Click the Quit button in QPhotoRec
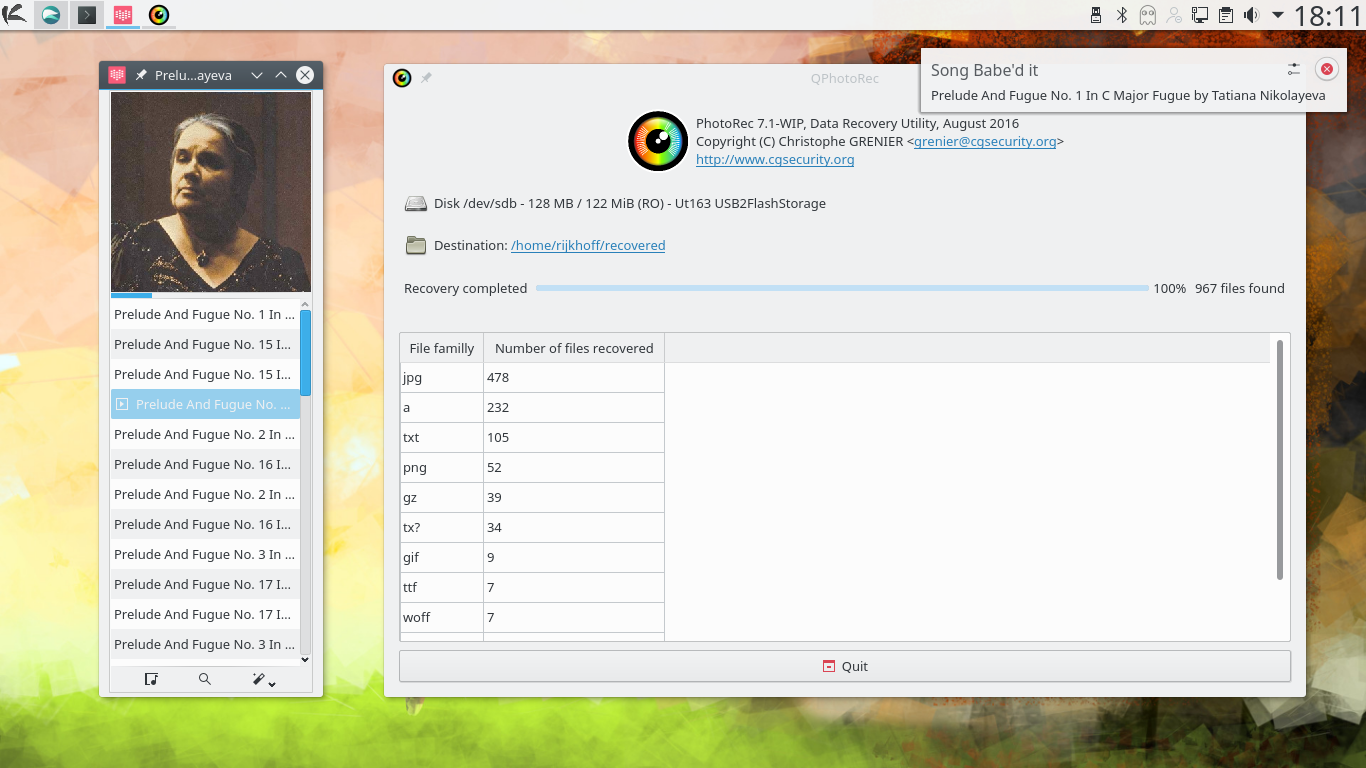Viewport: 1366px width, 768px height. (x=845, y=666)
